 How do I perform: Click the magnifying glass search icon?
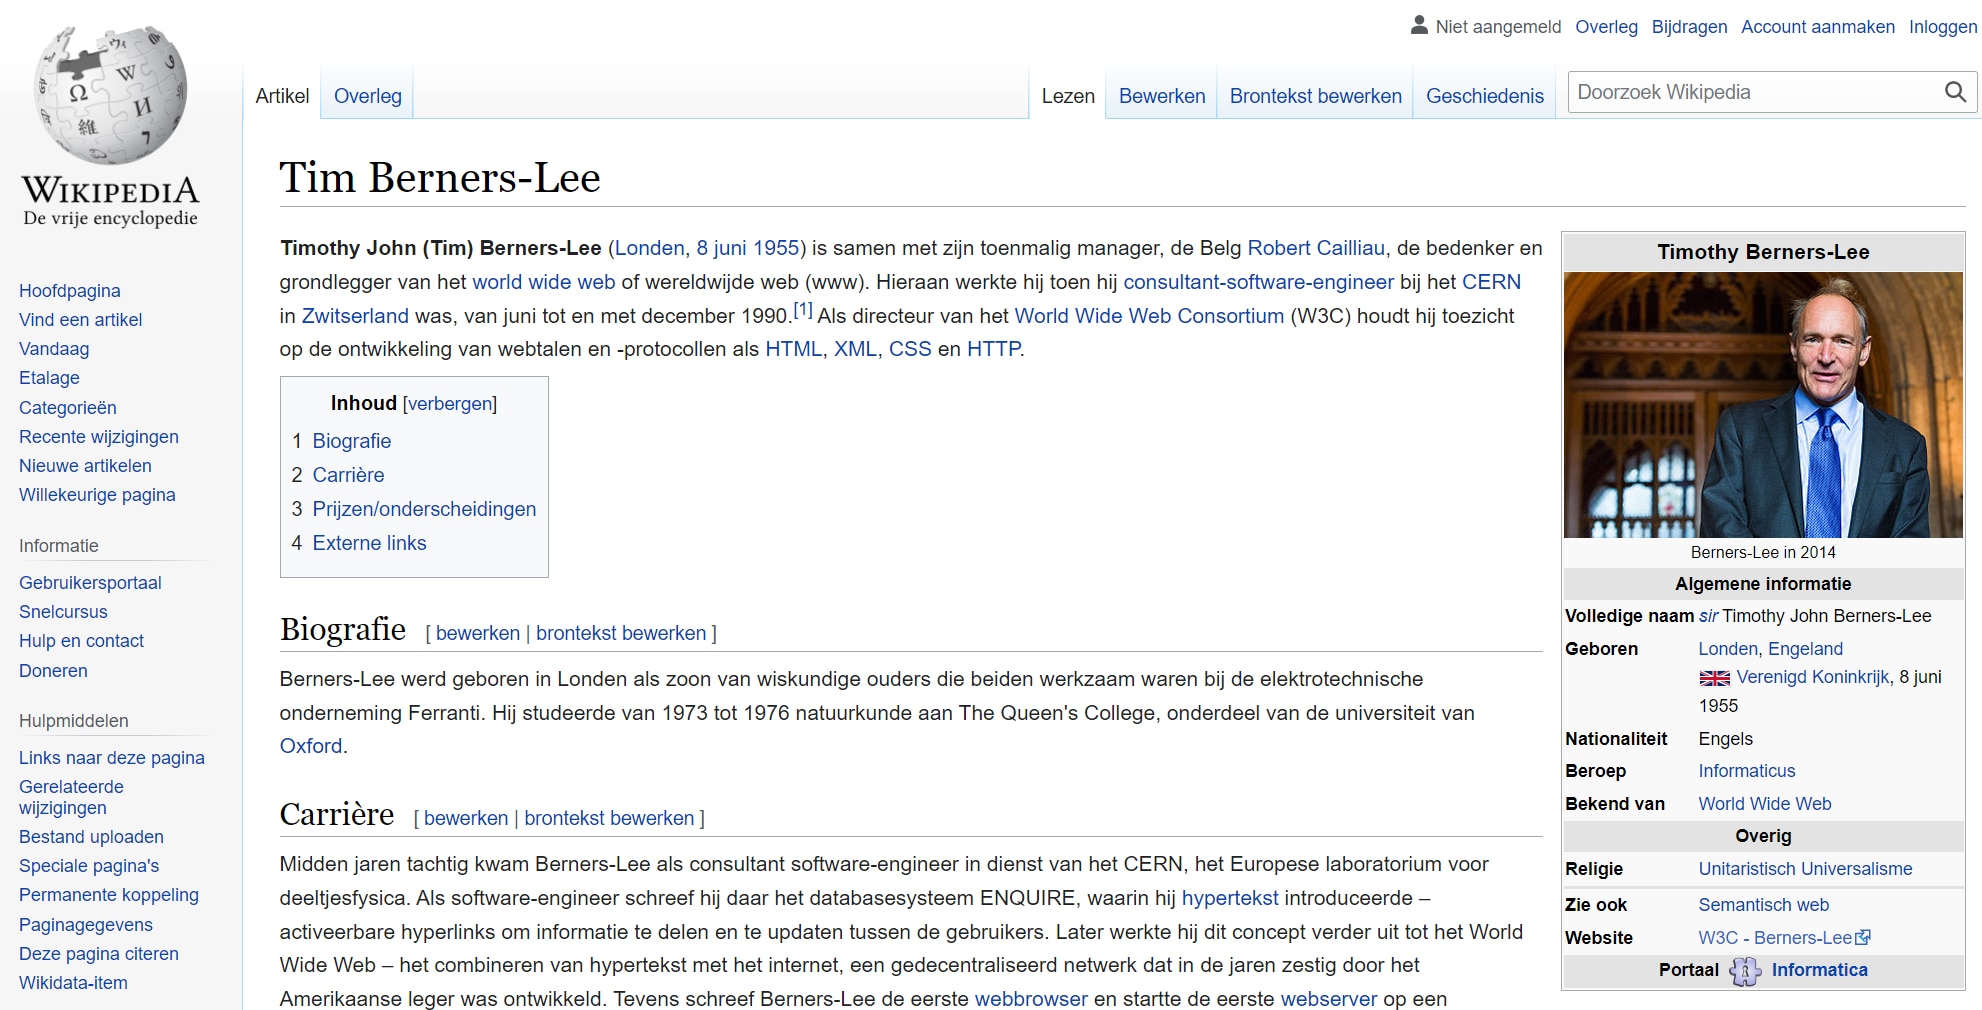1954,93
